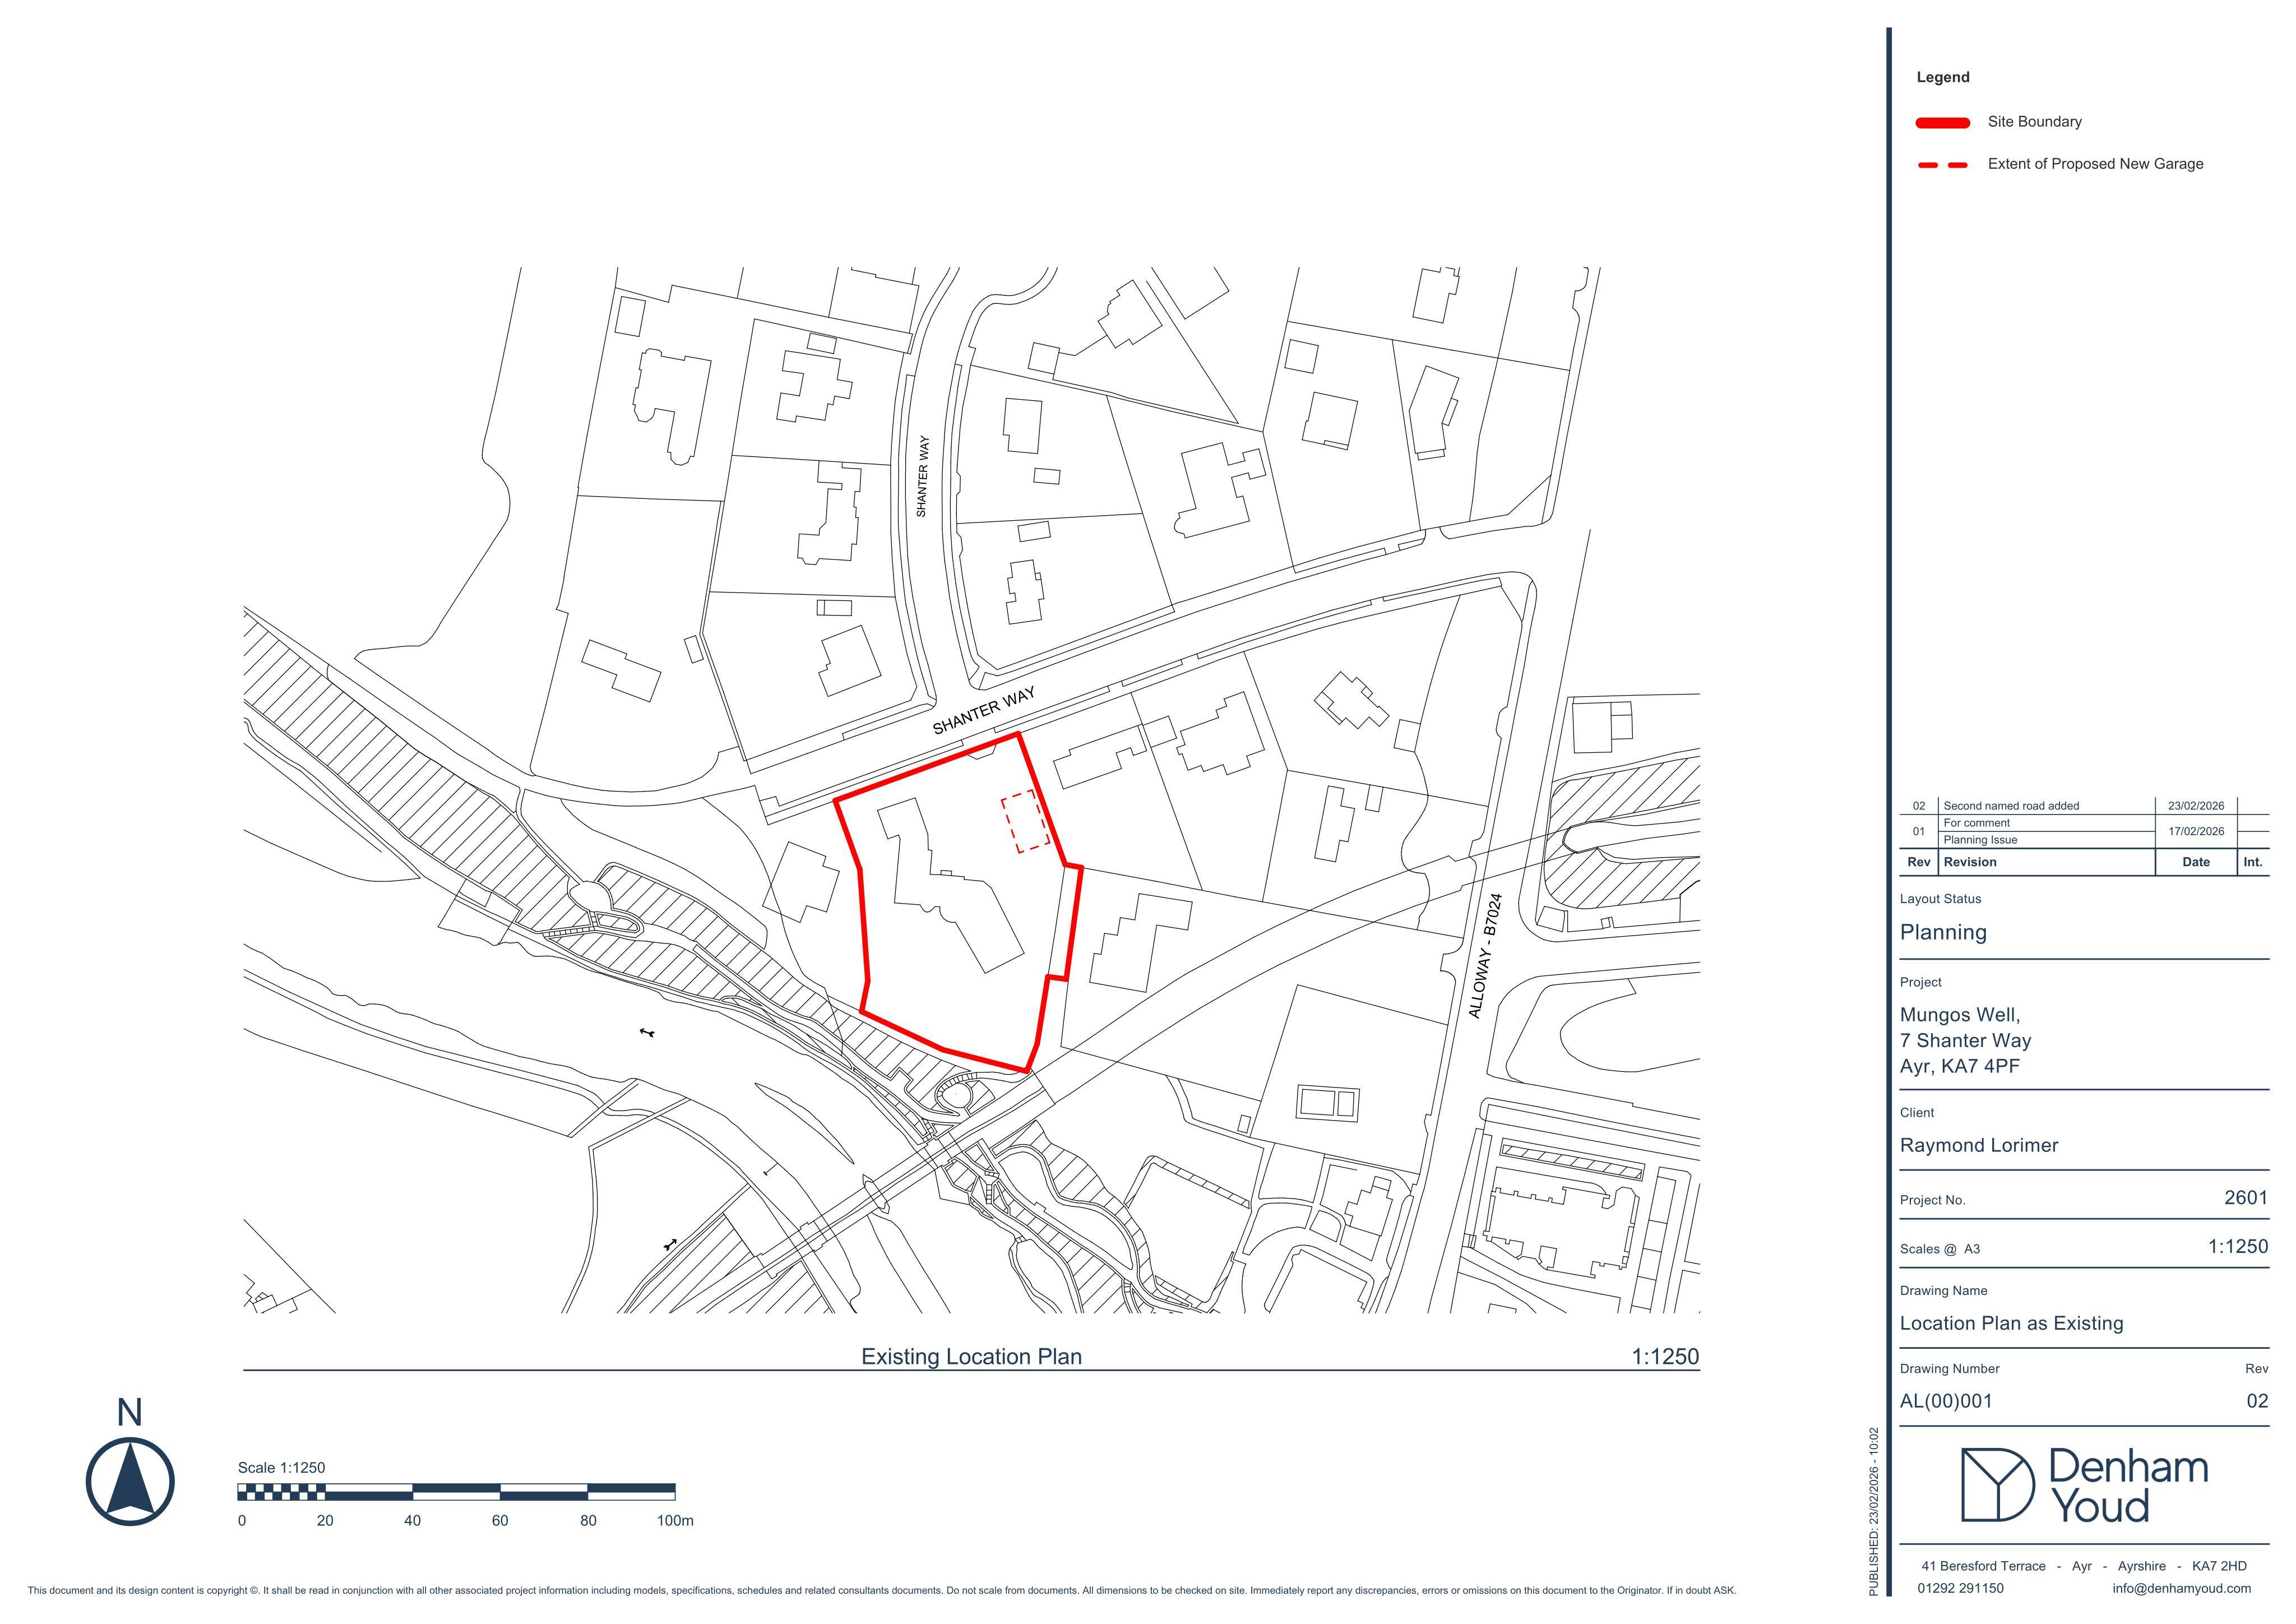Click the 'Ayr, KA7 4PF' postcode line
Screen dimensions: 2296x1624
pos(1960,1066)
